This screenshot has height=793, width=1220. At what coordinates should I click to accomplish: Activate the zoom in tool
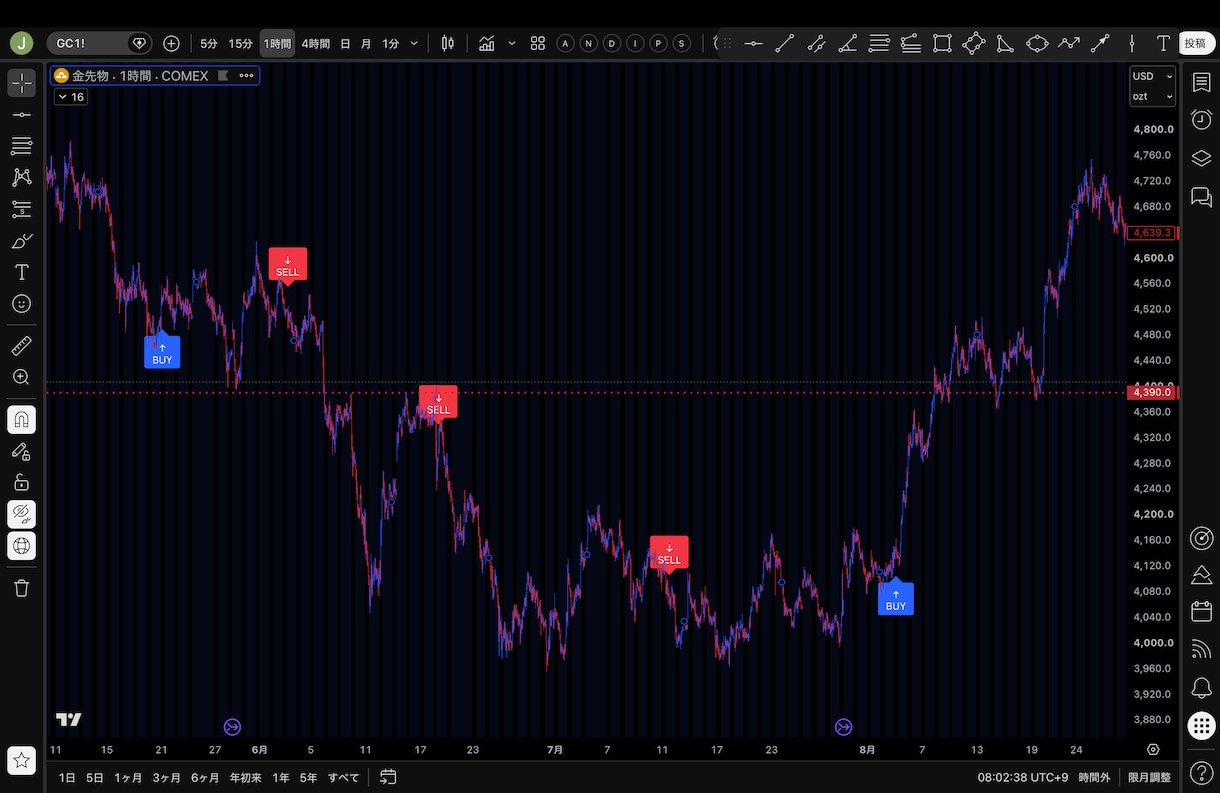point(21,377)
